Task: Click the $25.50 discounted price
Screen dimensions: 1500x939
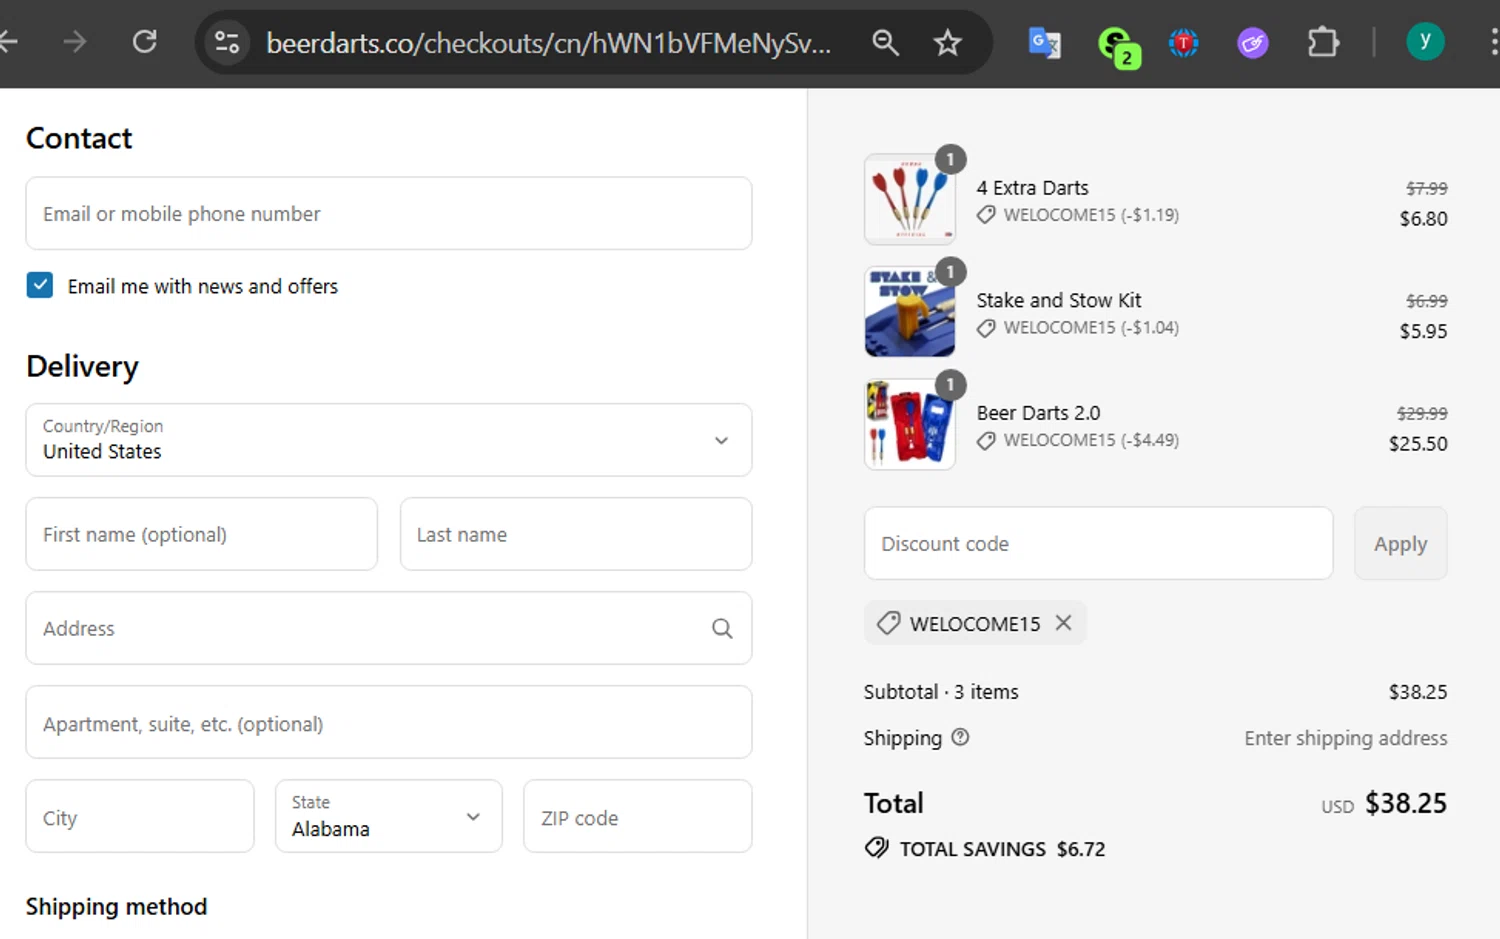Action: click(1418, 443)
